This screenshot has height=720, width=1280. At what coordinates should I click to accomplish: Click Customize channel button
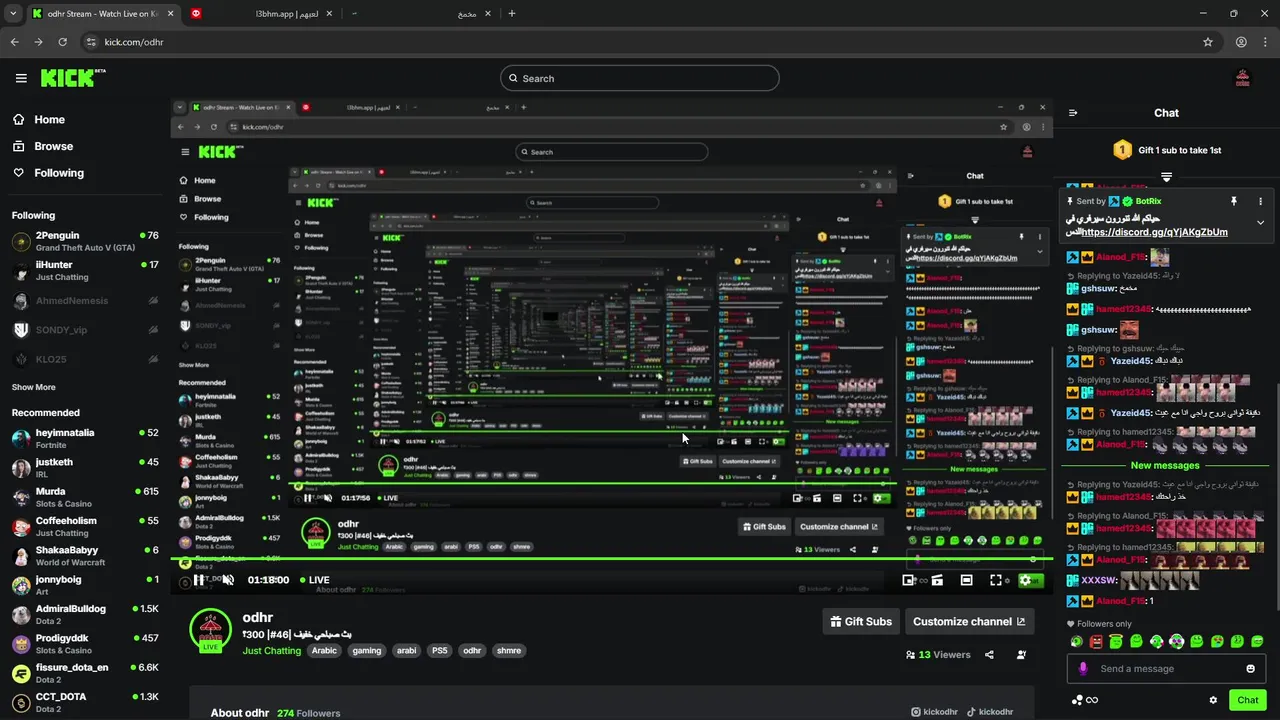click(969, 621)
